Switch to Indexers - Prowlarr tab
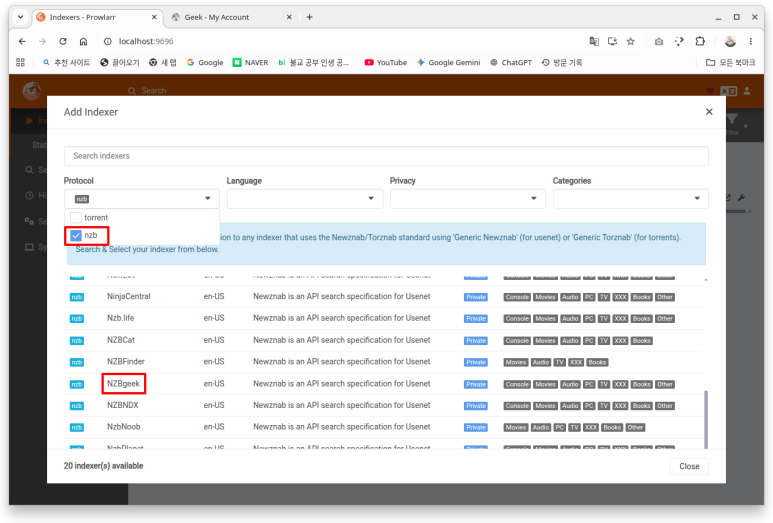This screenshot has height=523, width=773. pos(96,17)
